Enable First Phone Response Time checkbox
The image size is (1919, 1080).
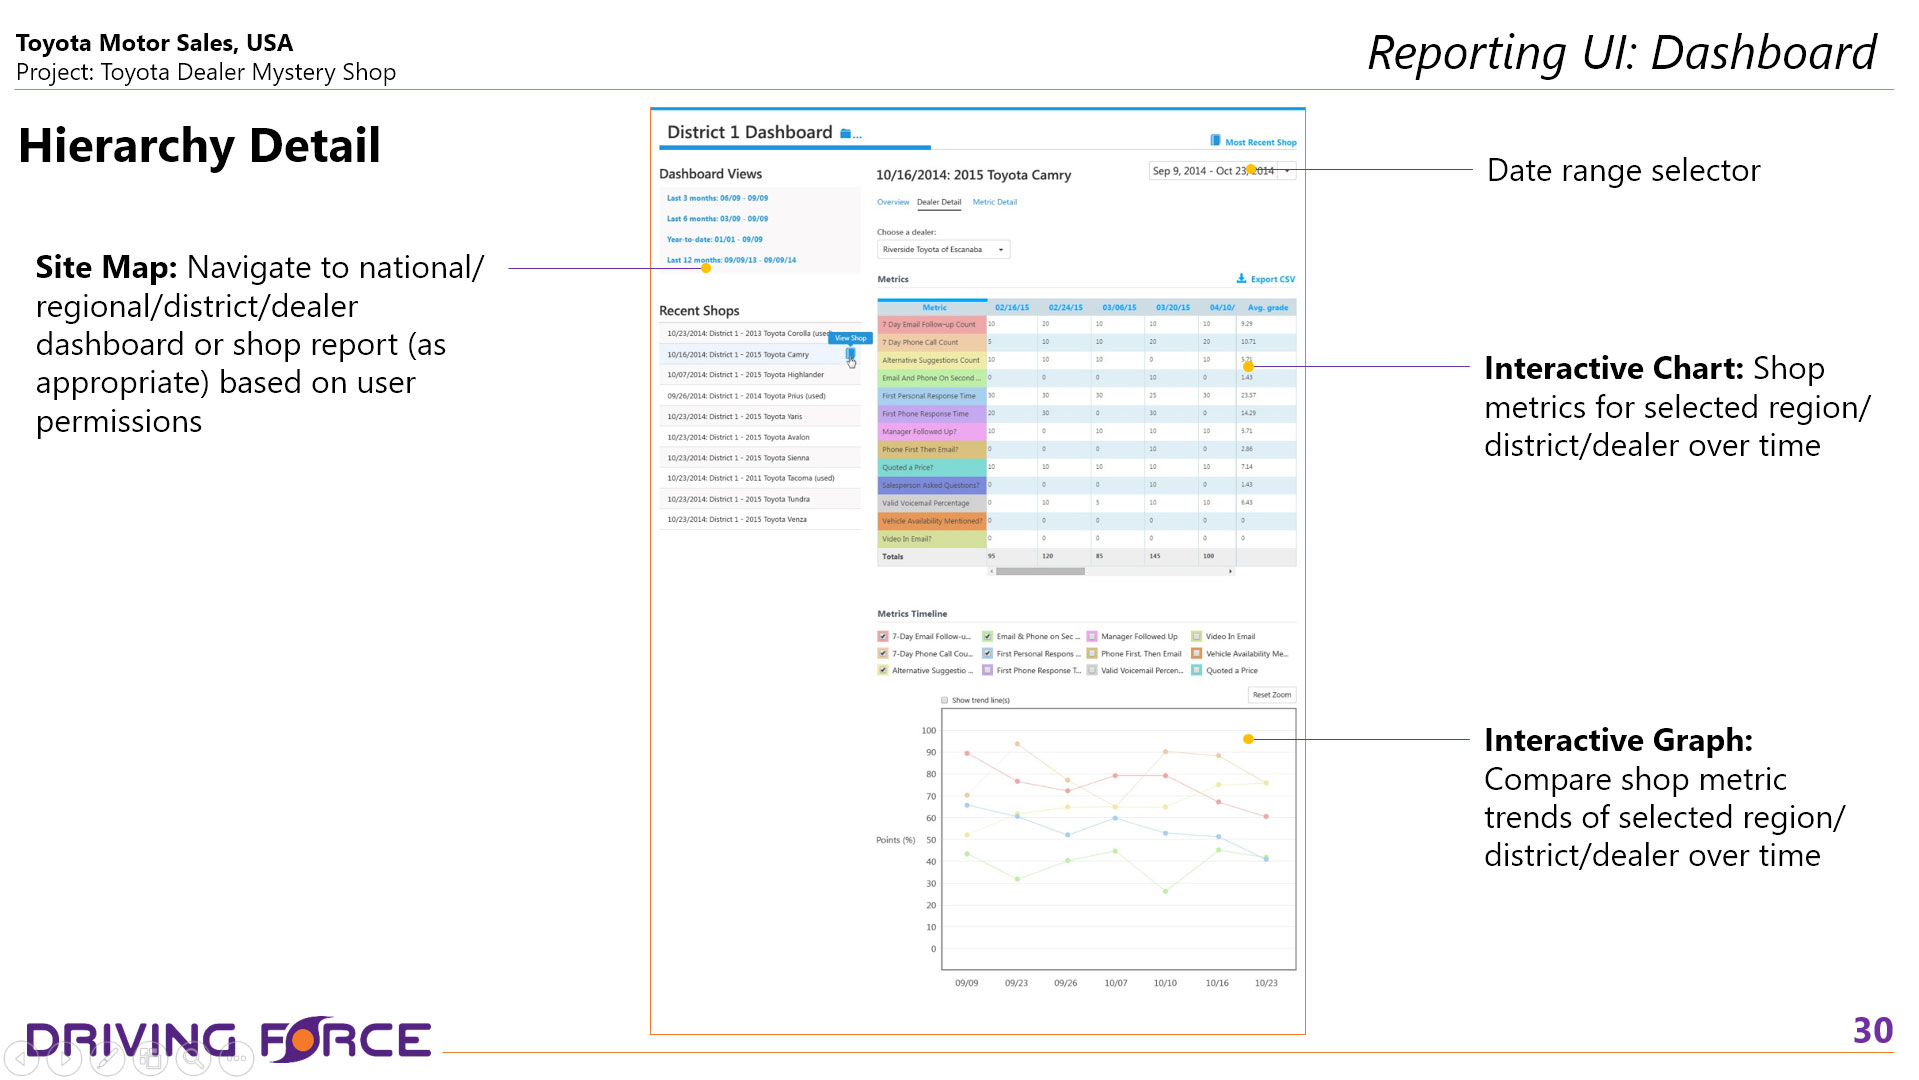tap(988, 671)
